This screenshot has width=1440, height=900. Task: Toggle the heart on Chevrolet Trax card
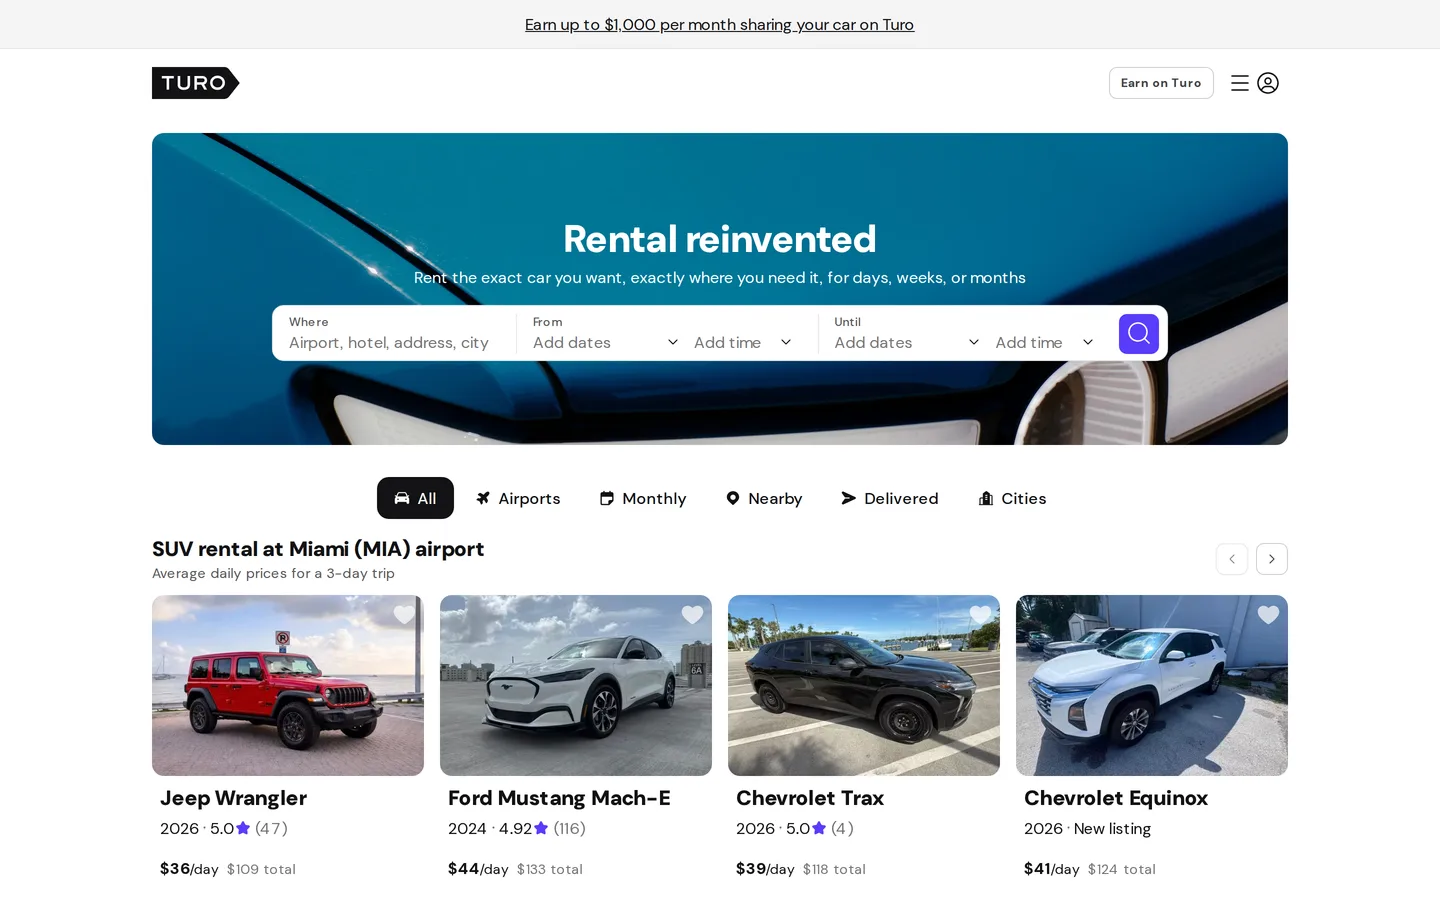tap(980, 615)
